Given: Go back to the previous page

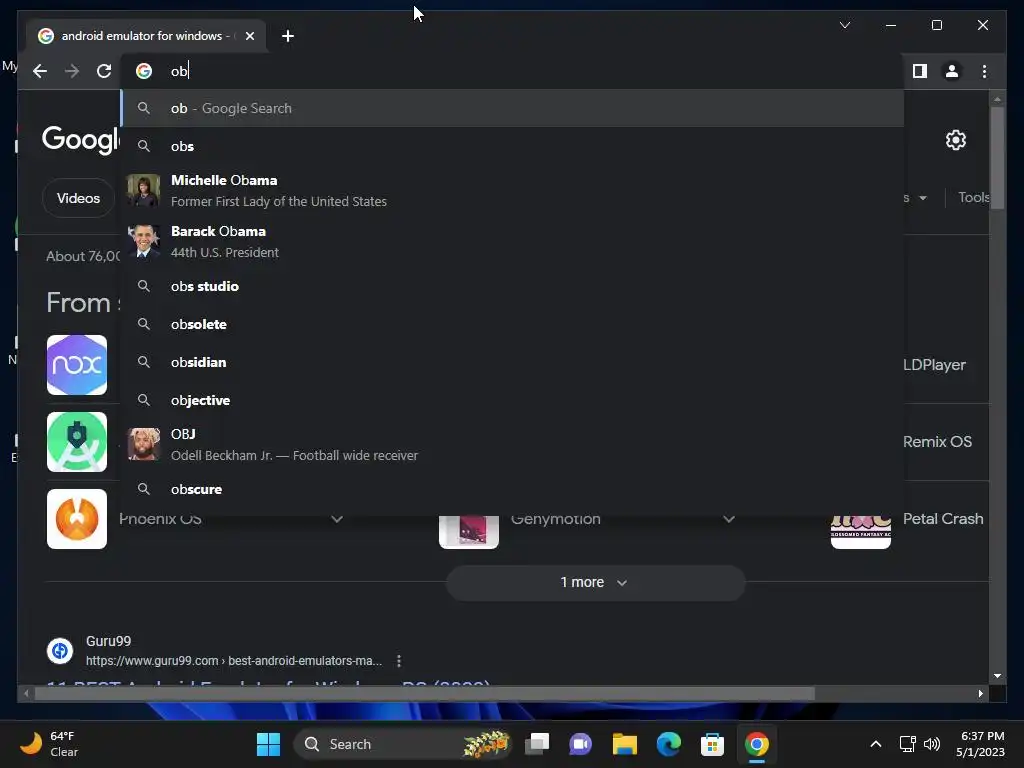Looking at the screenshot, I should pos(40,71).
